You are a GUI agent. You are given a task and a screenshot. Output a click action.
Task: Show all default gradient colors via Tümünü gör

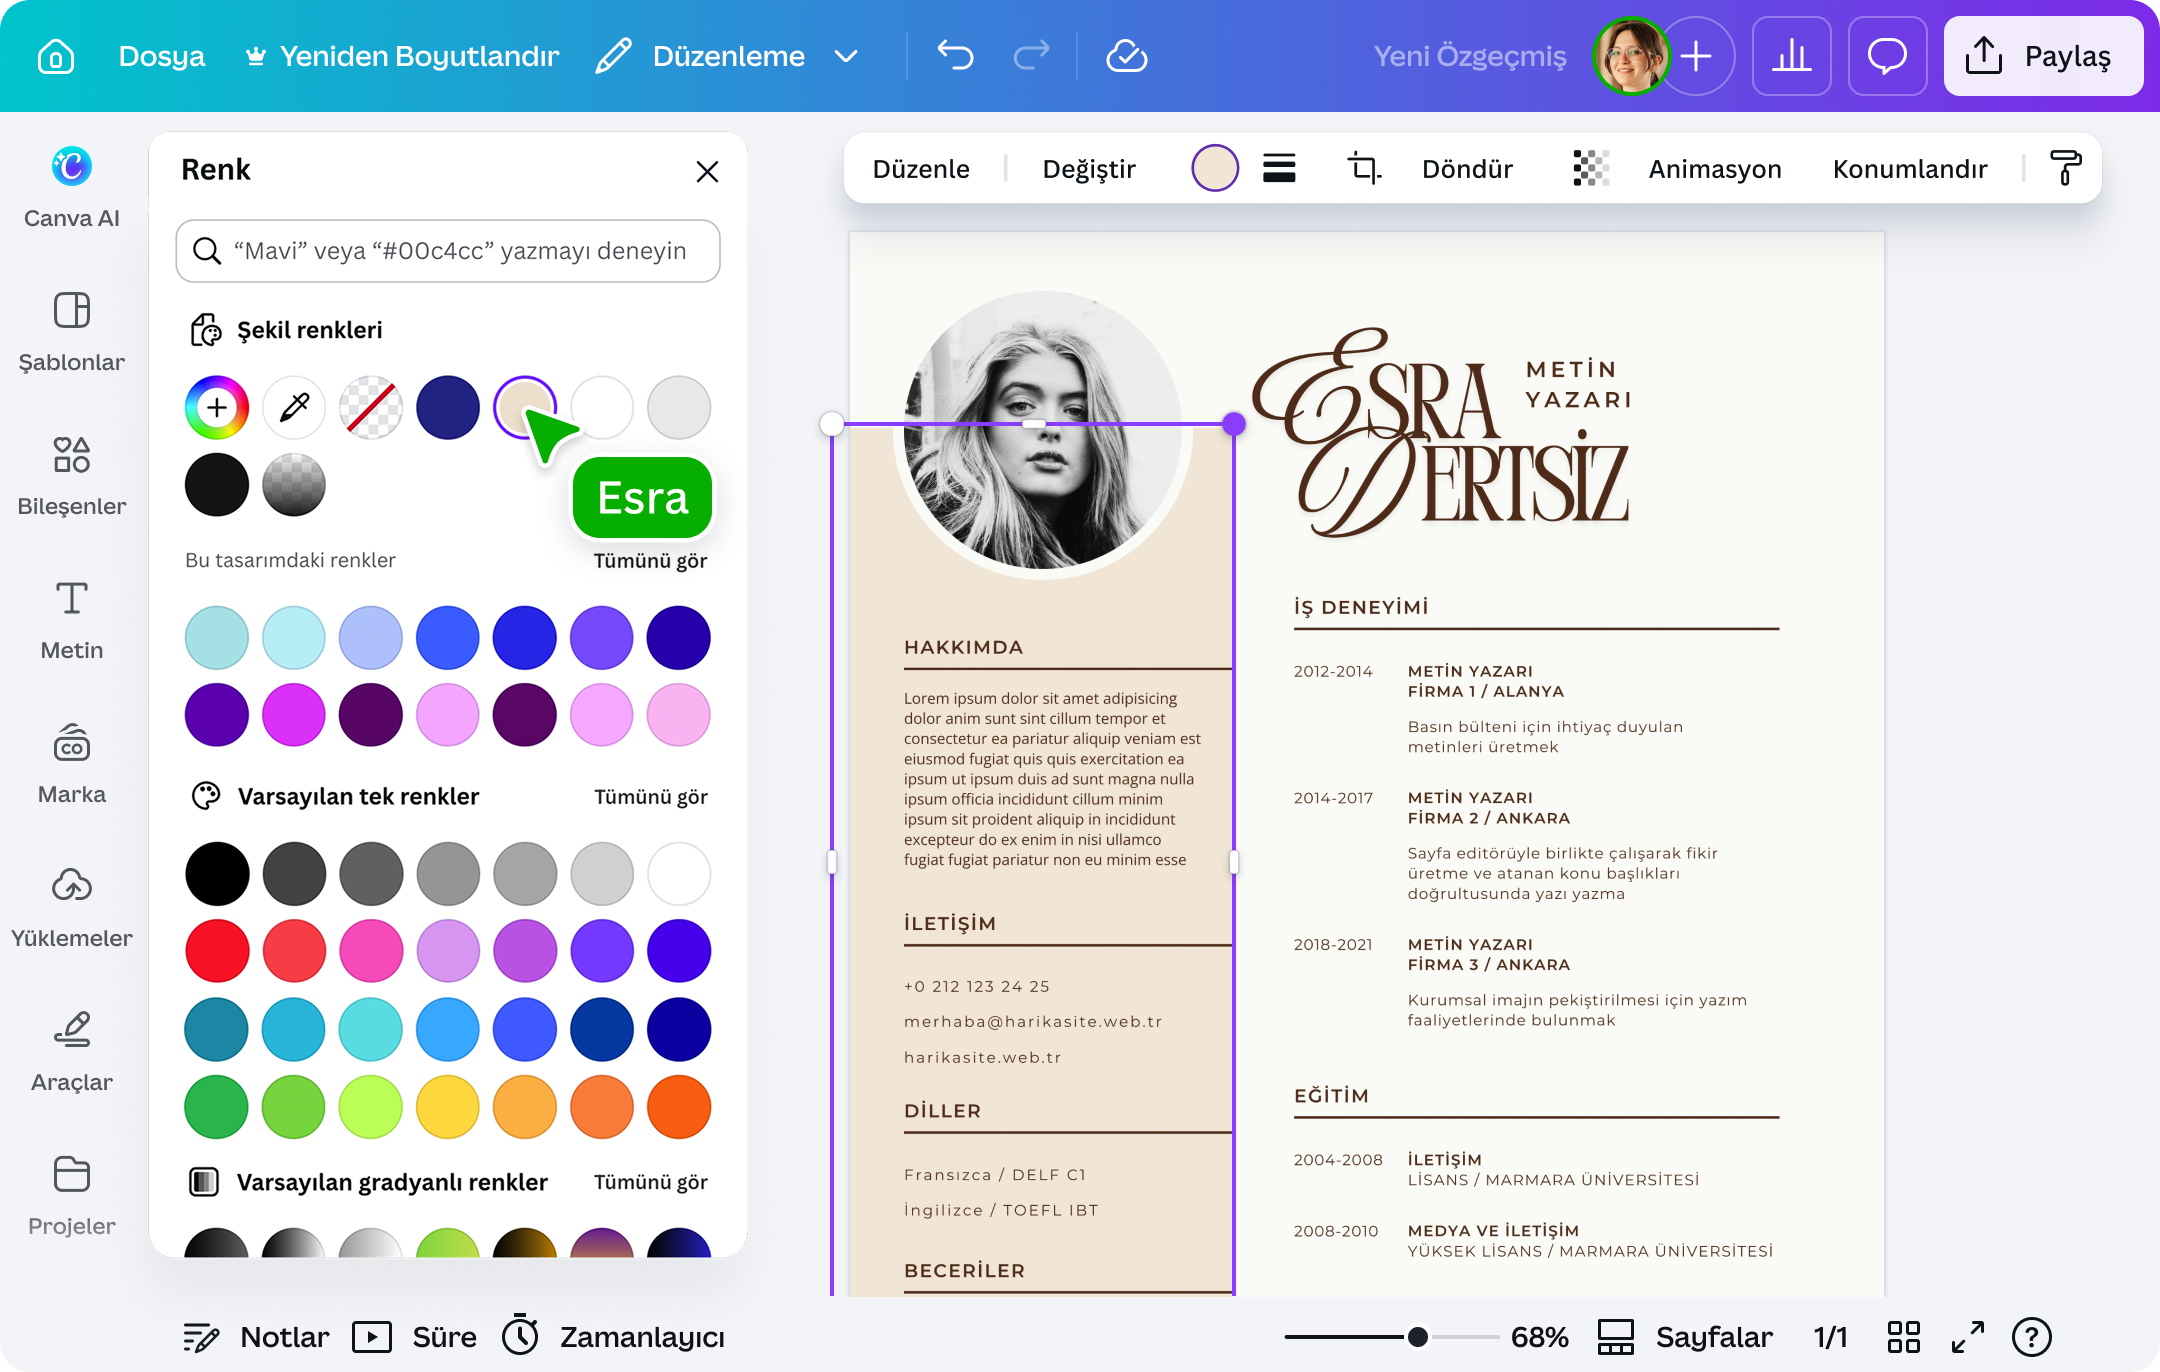pos(651,1182)
